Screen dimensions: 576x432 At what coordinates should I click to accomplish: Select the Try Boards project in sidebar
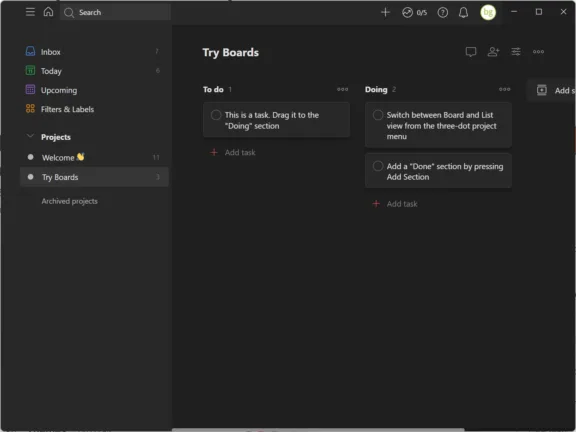(x=94, y=177)
